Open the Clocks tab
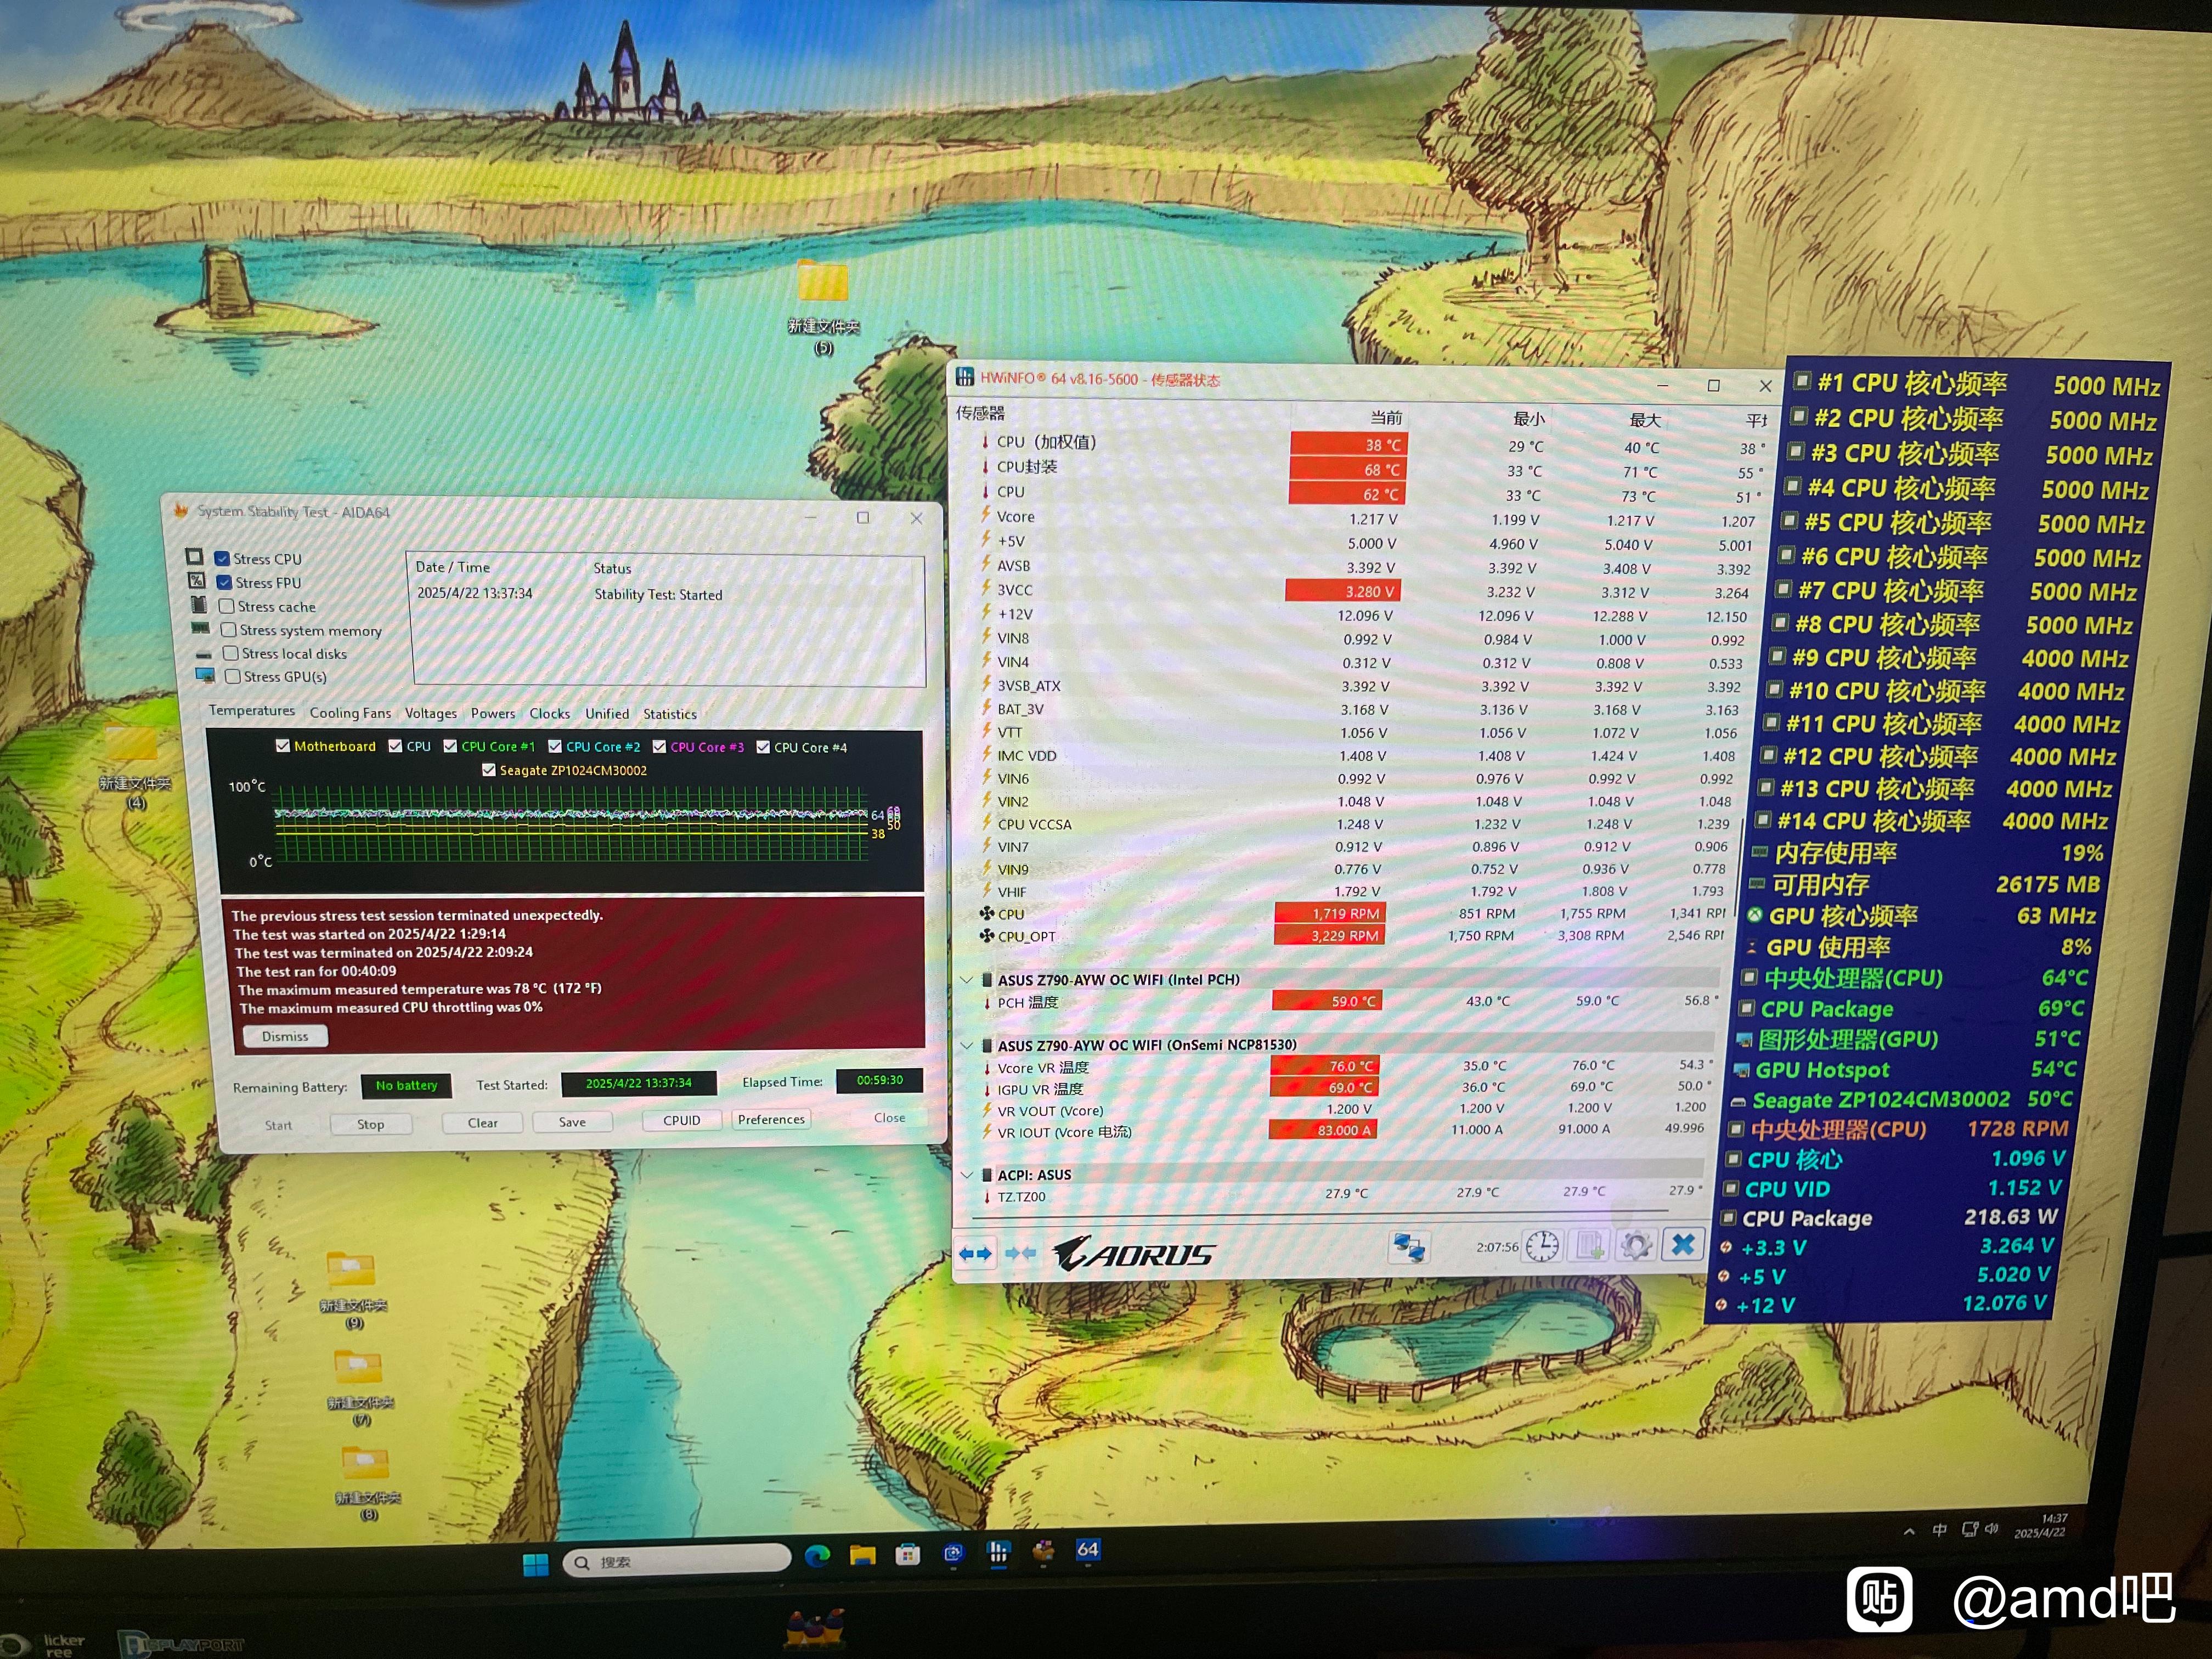Image resolution: width=2212 pixels, height=1659 pixels. 550,713
